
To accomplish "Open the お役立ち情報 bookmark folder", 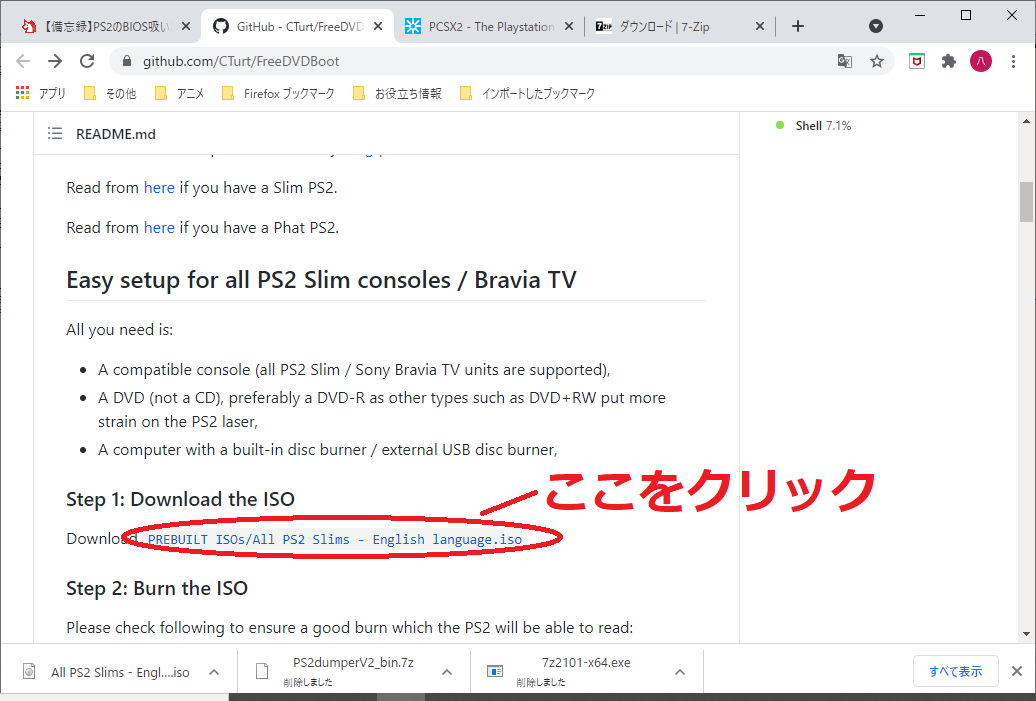I will point(397,93).
